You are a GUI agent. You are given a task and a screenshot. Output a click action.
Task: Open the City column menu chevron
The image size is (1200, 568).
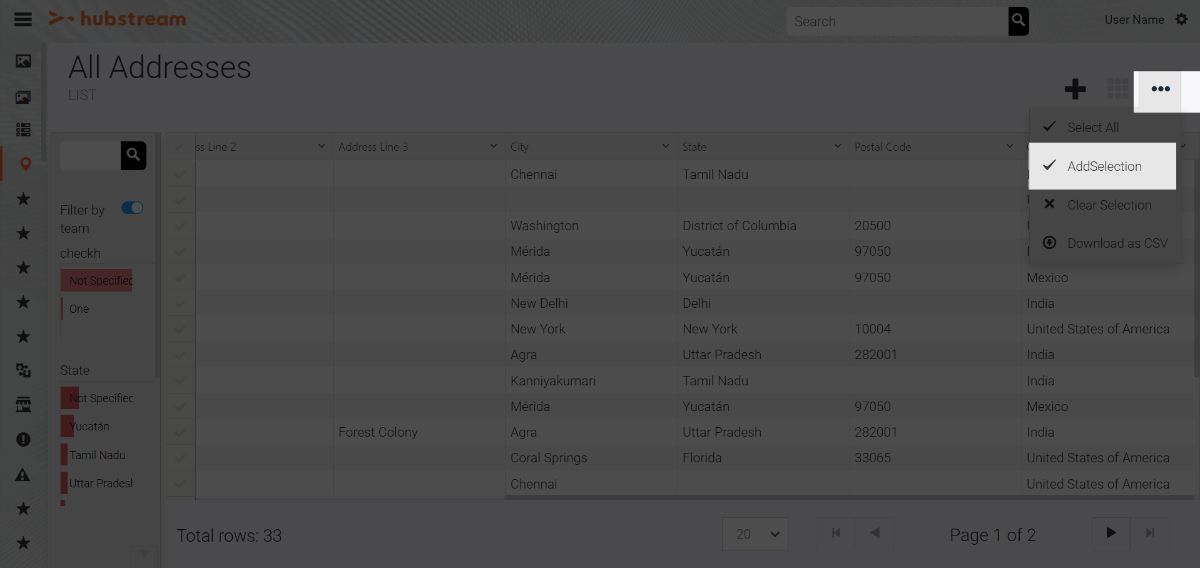(666, 147)
